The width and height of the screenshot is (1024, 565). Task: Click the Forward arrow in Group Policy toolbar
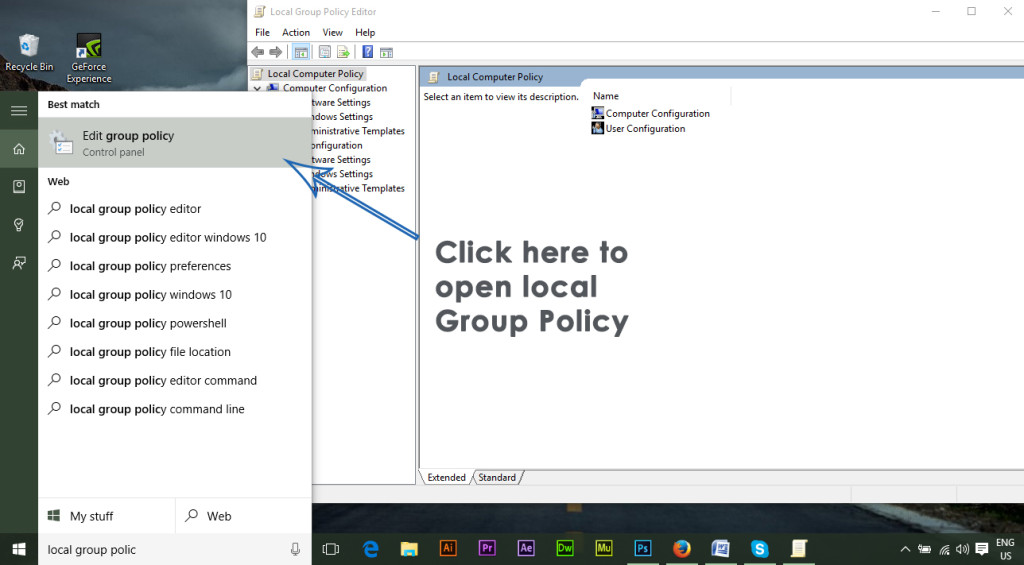click(x=276, y=52)
